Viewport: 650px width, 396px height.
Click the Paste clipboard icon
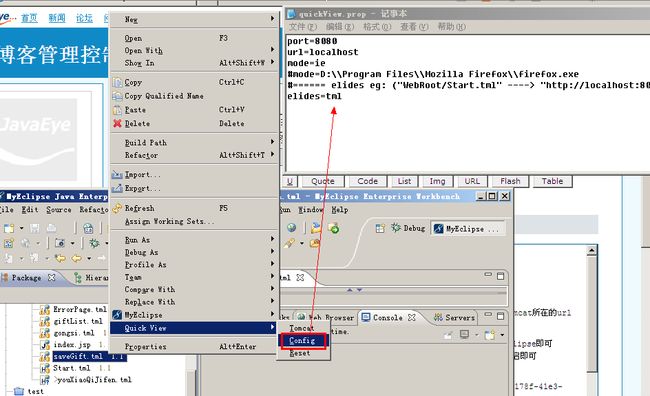[117, 110]
